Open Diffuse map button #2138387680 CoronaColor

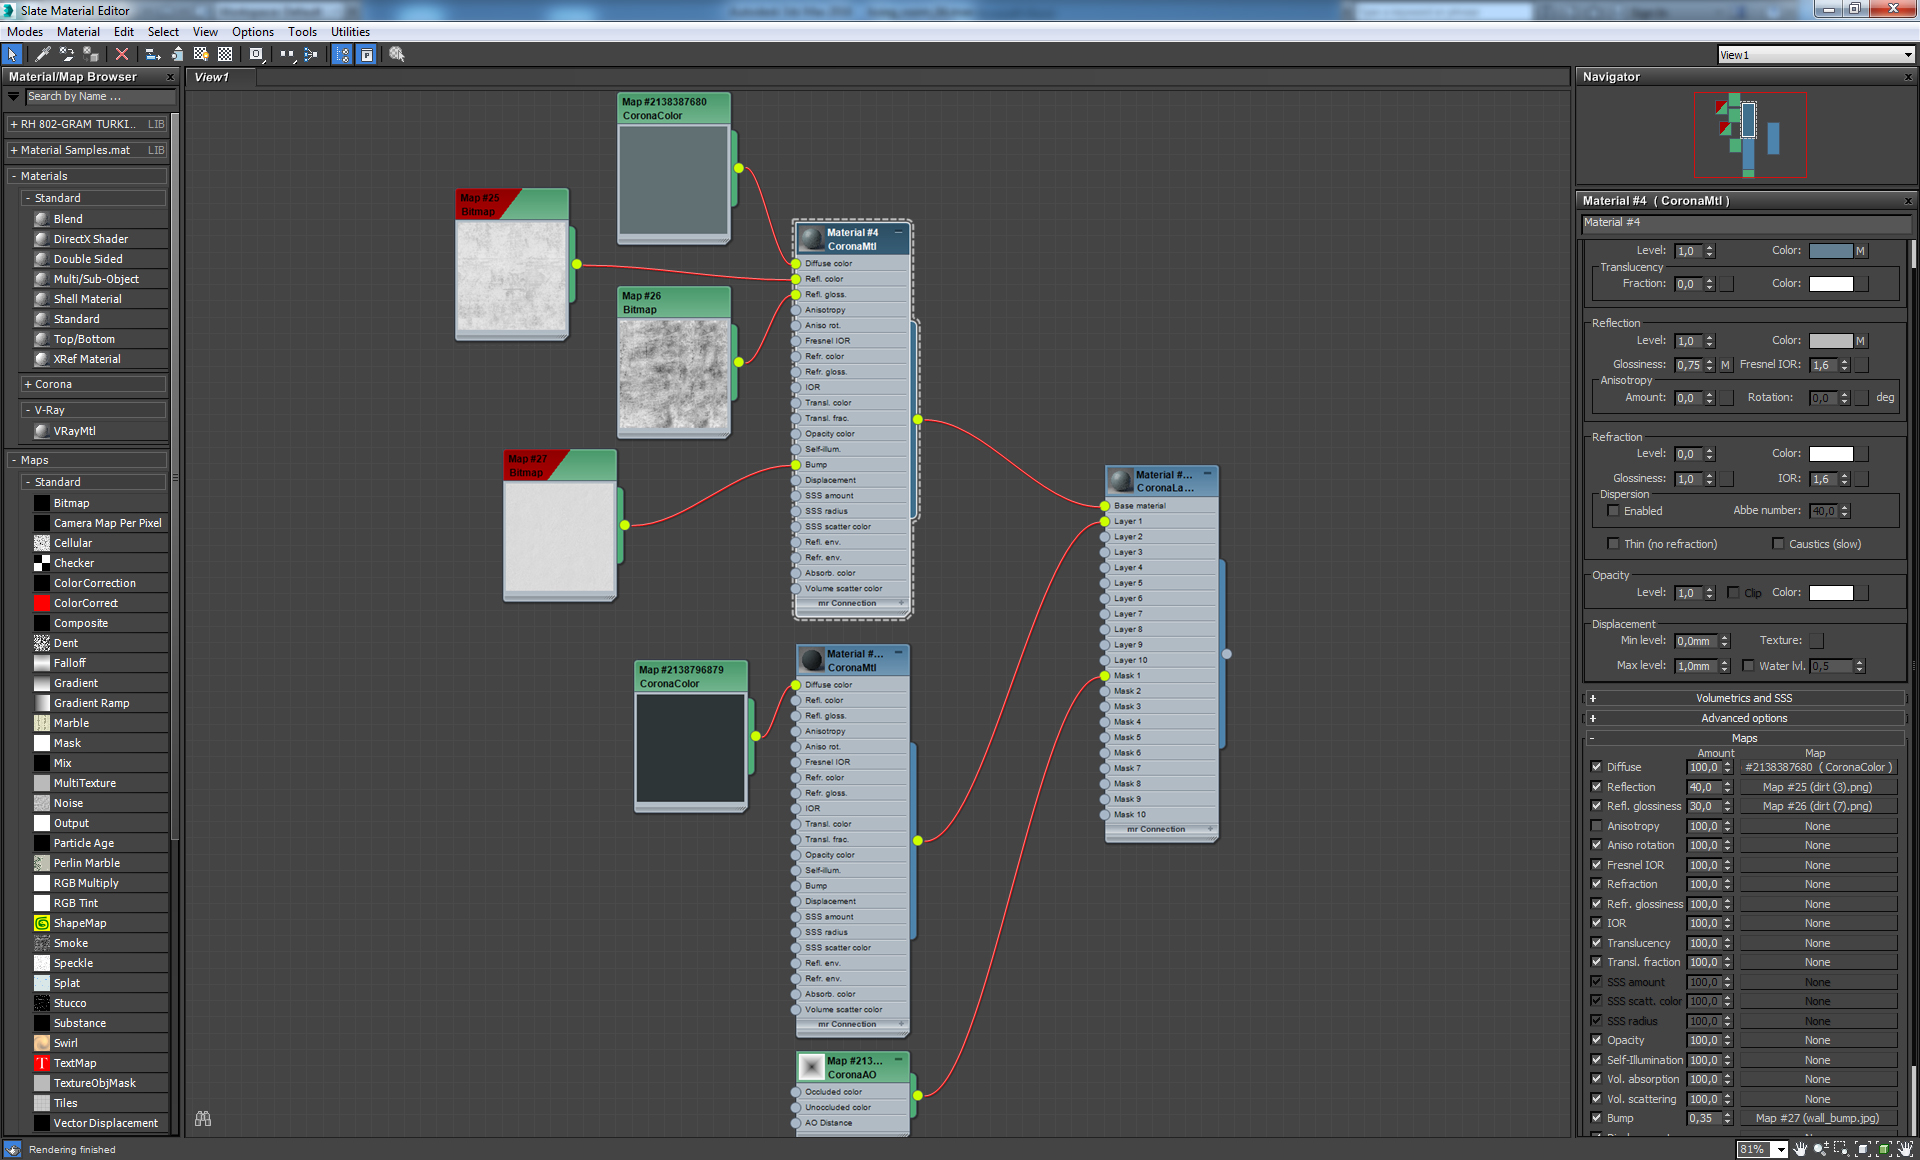pyautogui.click(x=1818, y=767)
